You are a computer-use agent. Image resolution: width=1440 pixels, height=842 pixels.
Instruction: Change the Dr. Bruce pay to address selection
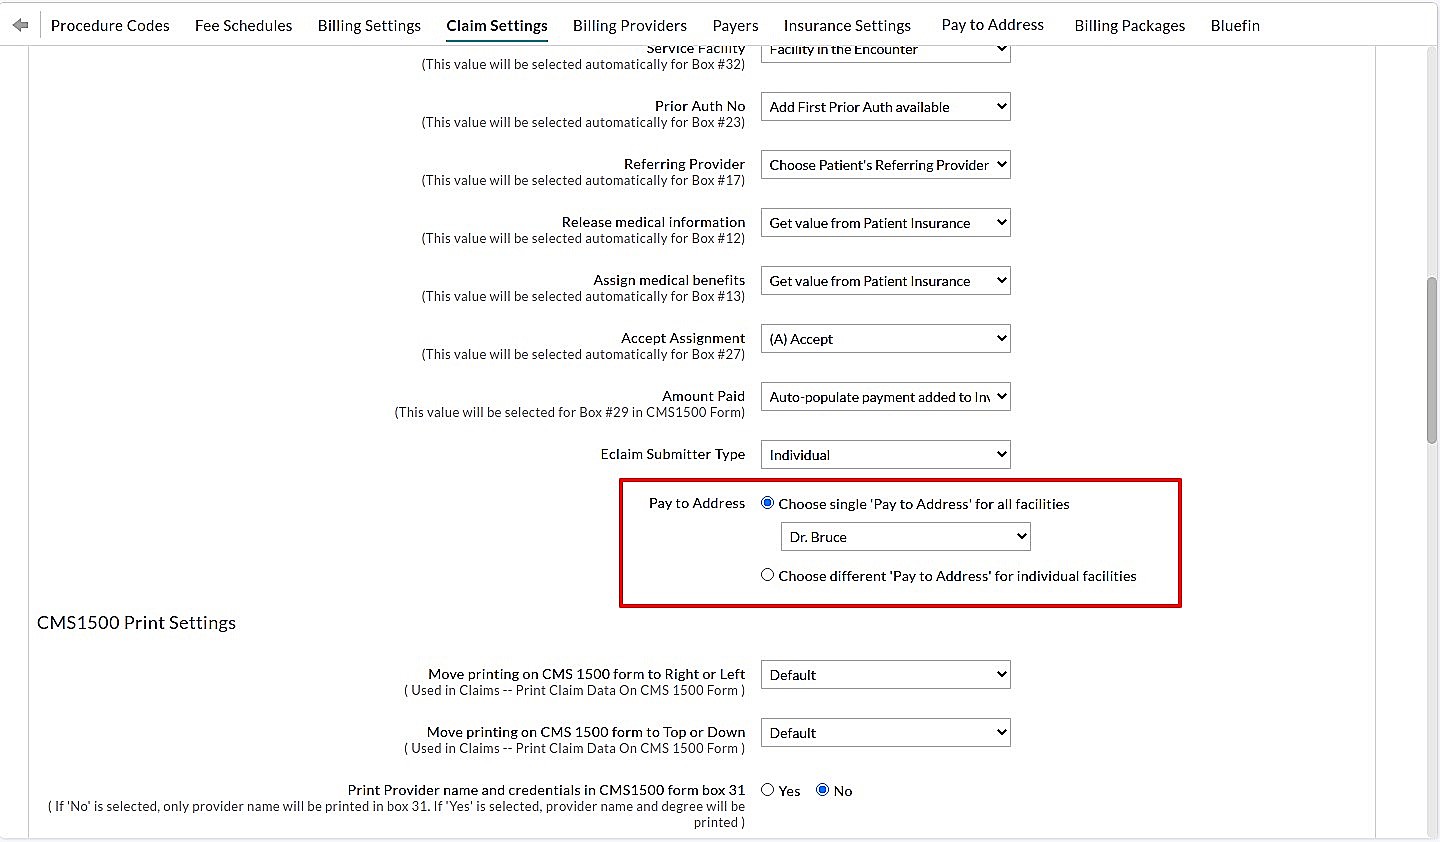tap(905, 536)
